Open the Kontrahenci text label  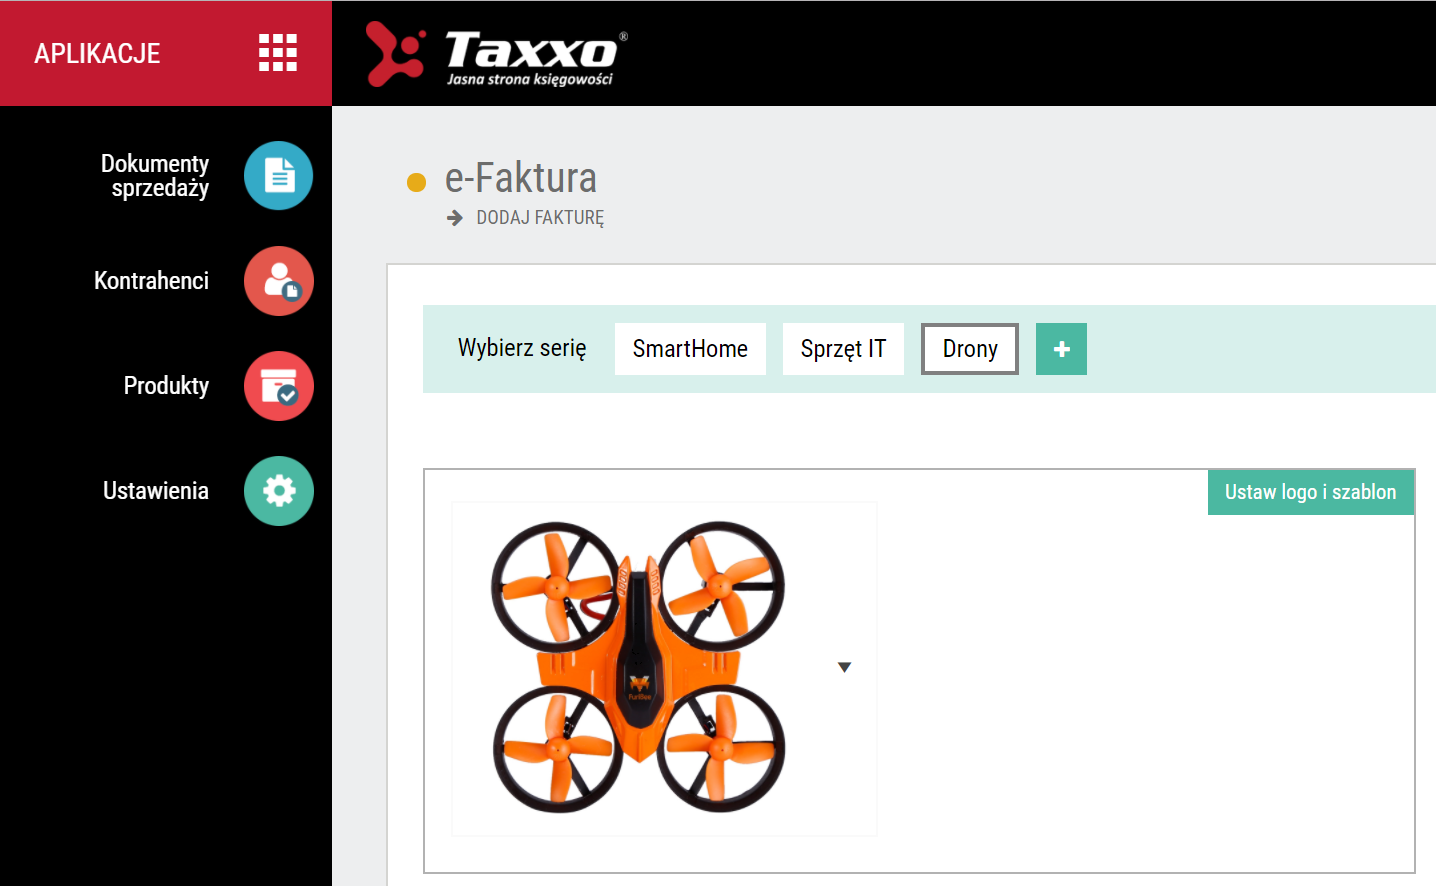(x=151, y=281)
